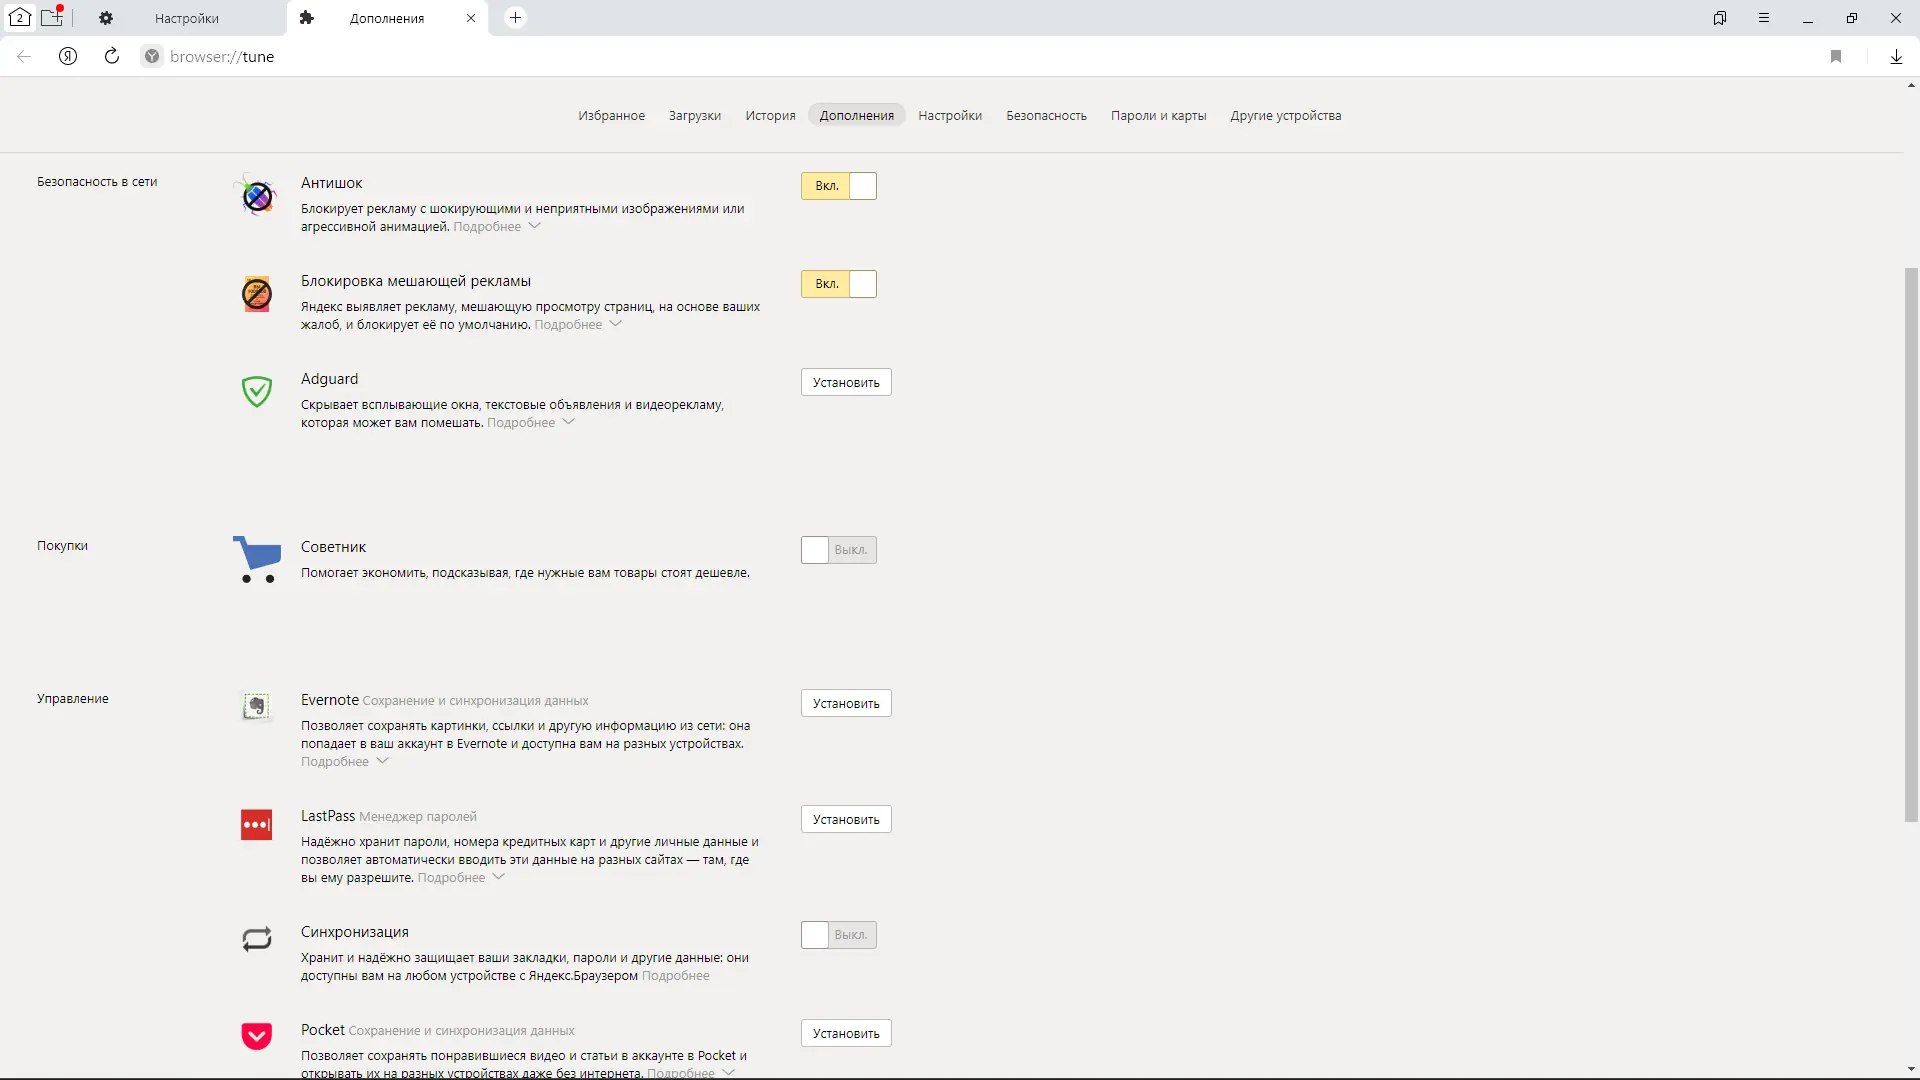The height and width of the screenshot is (1080, 1920).
Task: Click the LastPass red icon
Action: [257, 825]
